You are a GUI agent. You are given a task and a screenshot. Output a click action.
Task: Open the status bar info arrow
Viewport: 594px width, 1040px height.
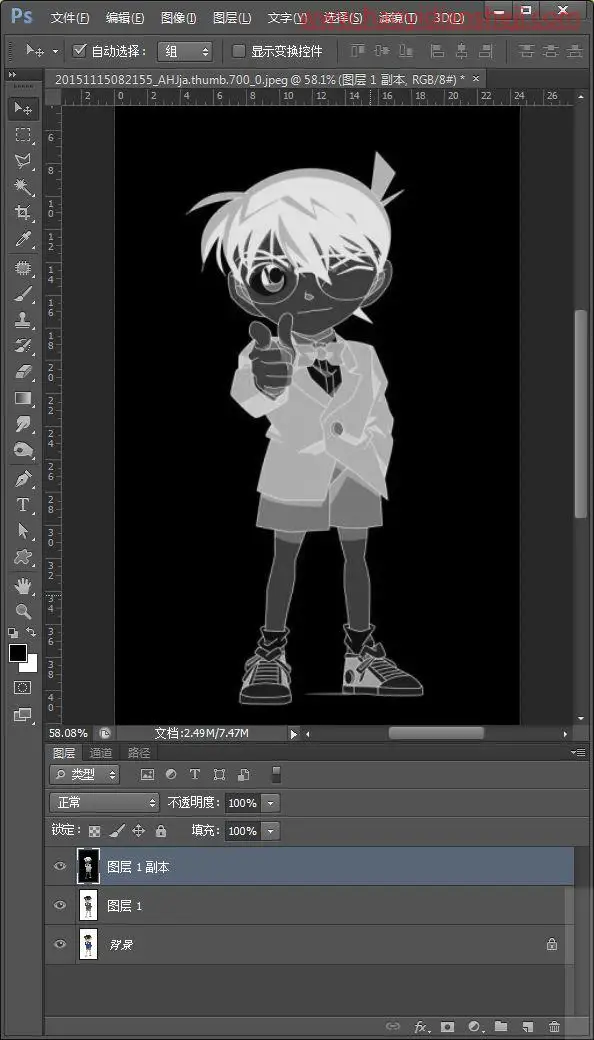click(x=294, y=734)
